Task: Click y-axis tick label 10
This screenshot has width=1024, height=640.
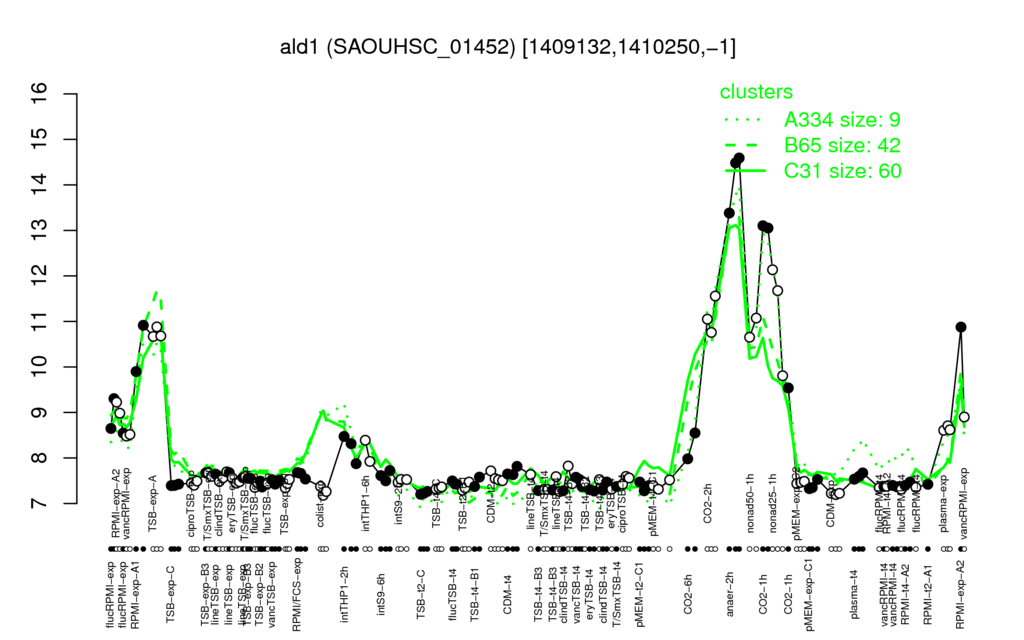Action: 40,367
